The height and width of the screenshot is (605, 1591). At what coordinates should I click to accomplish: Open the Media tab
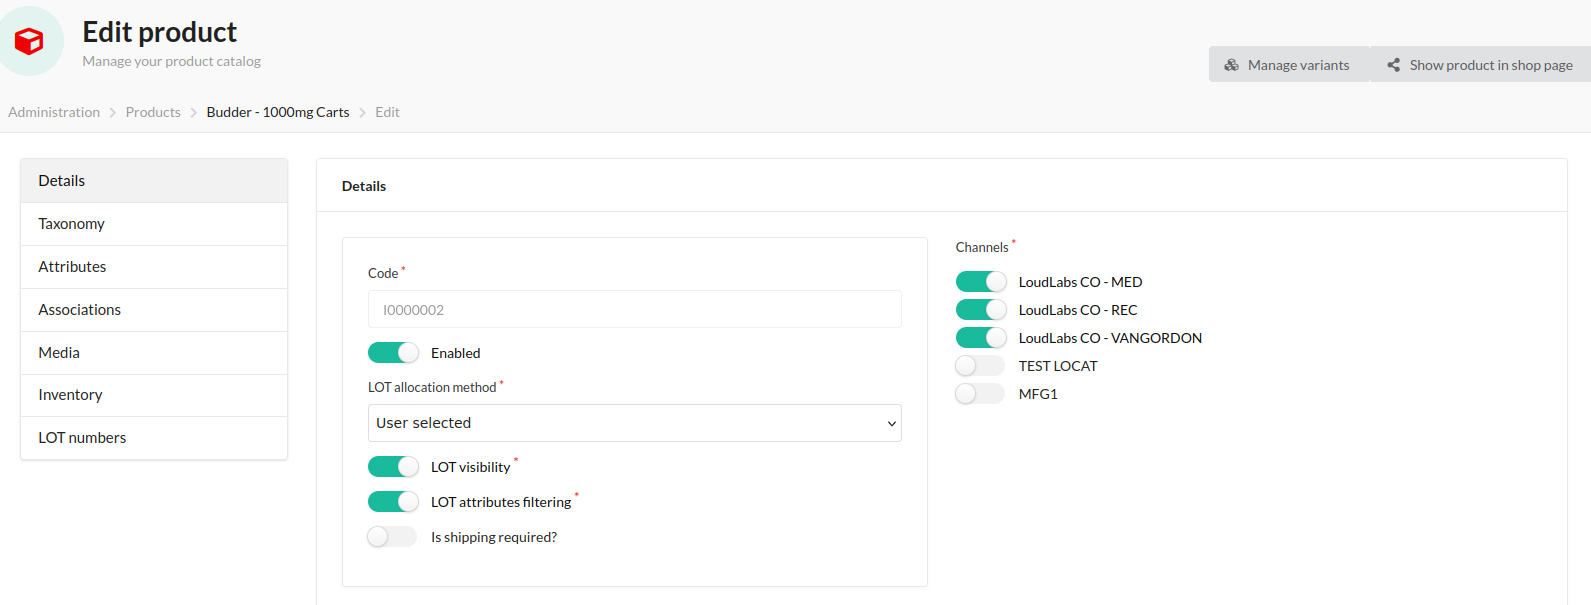coord(59,353)
